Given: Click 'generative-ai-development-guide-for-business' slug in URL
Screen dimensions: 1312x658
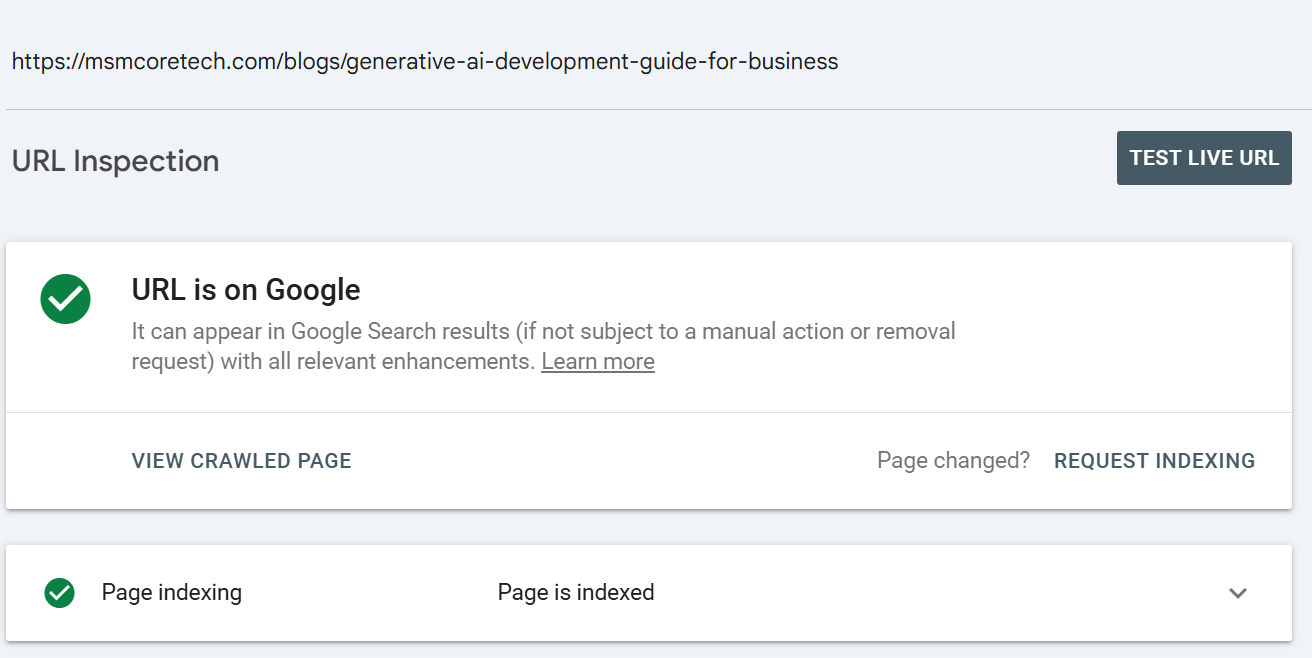Looking at the screenshot, I should (590, 62).
